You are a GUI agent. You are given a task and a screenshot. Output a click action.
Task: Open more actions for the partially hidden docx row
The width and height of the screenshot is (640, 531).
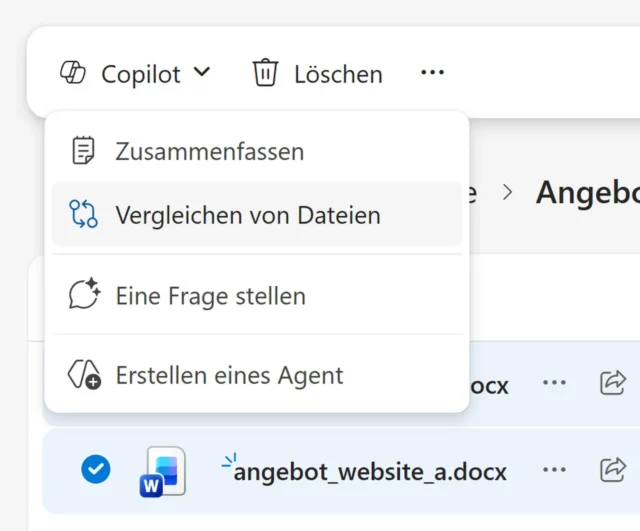(x=554, y=383)
